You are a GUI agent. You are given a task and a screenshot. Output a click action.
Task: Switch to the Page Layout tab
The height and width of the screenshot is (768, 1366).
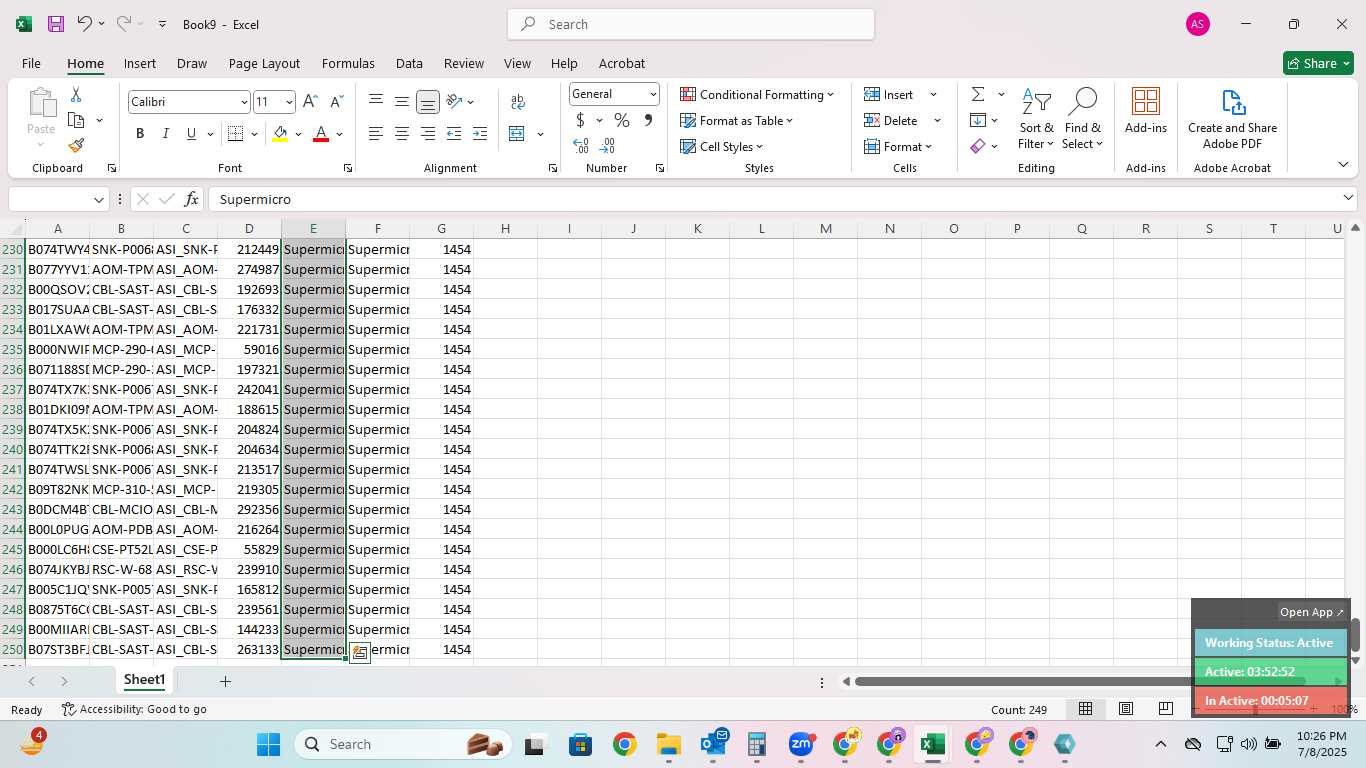[x=264, y=63]
